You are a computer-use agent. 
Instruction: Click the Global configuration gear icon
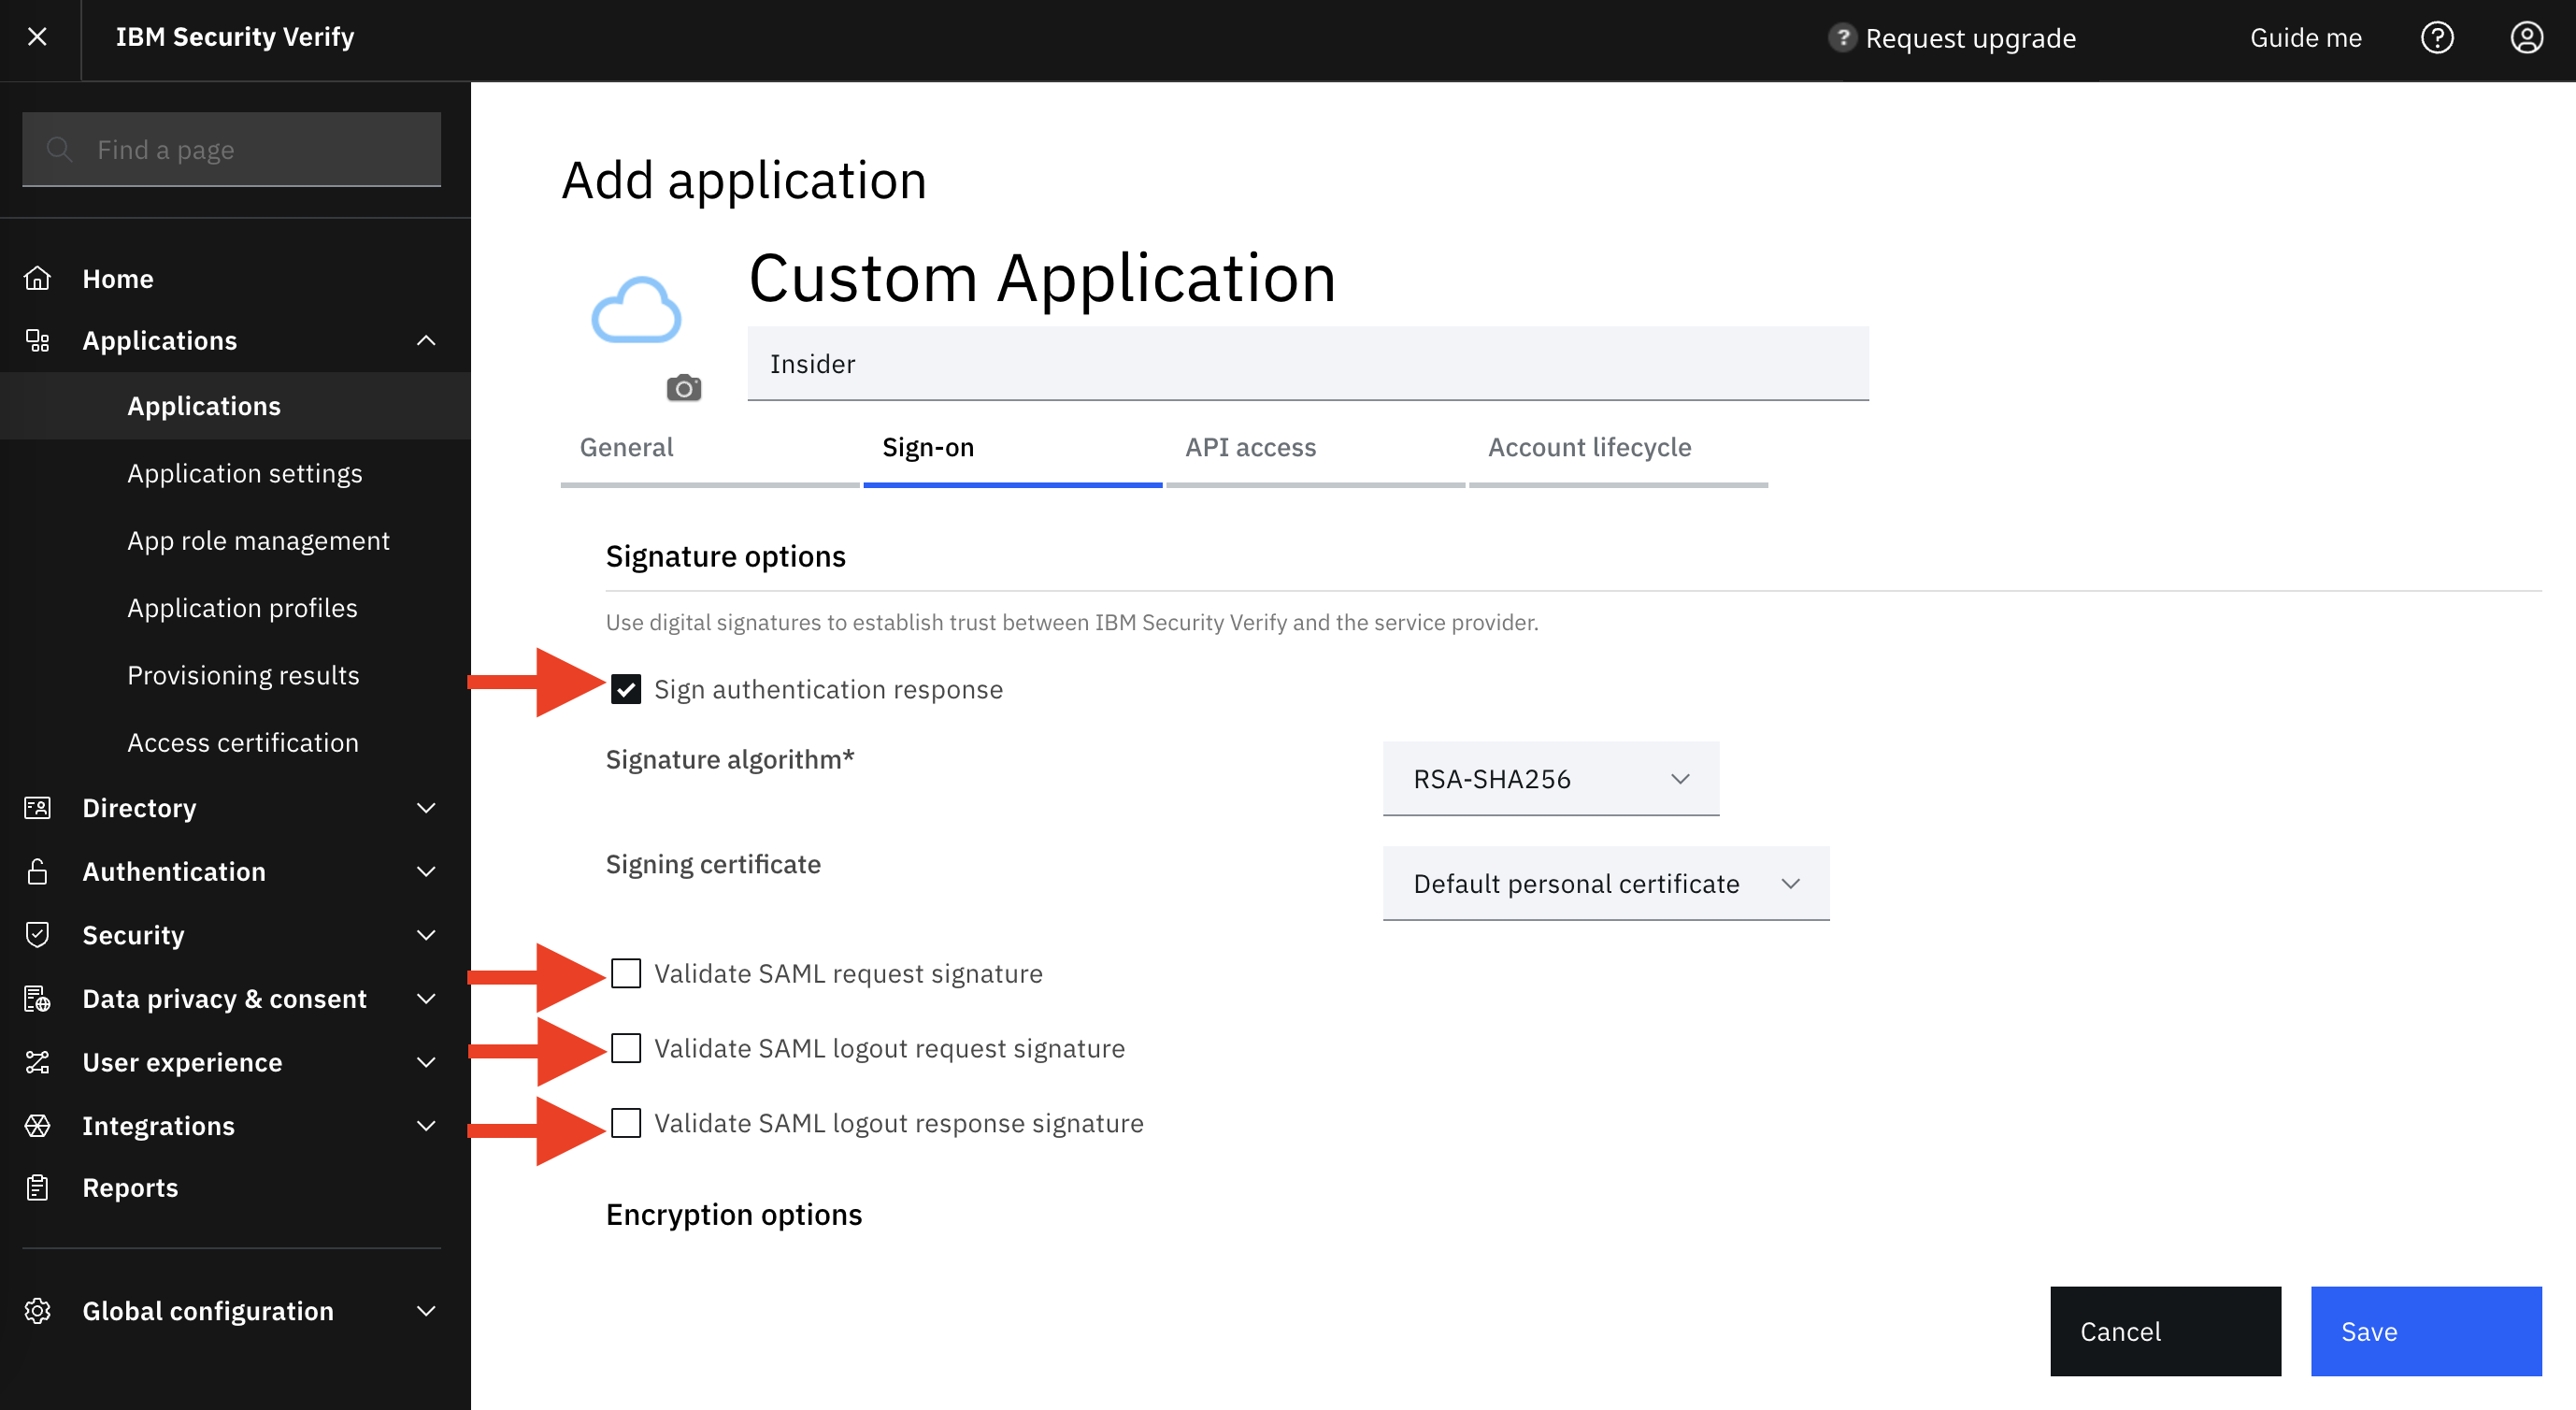(x=38, y=1310)
